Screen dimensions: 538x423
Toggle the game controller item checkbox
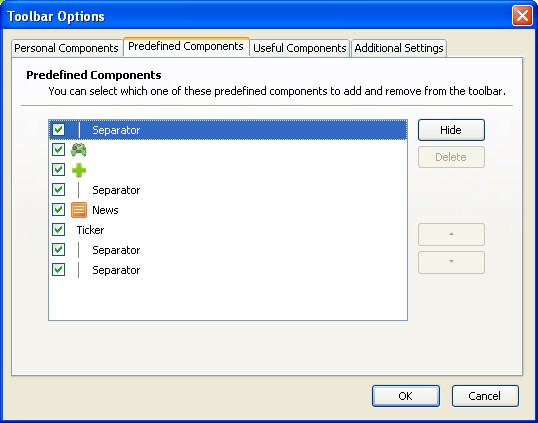(x=58, y=150)
